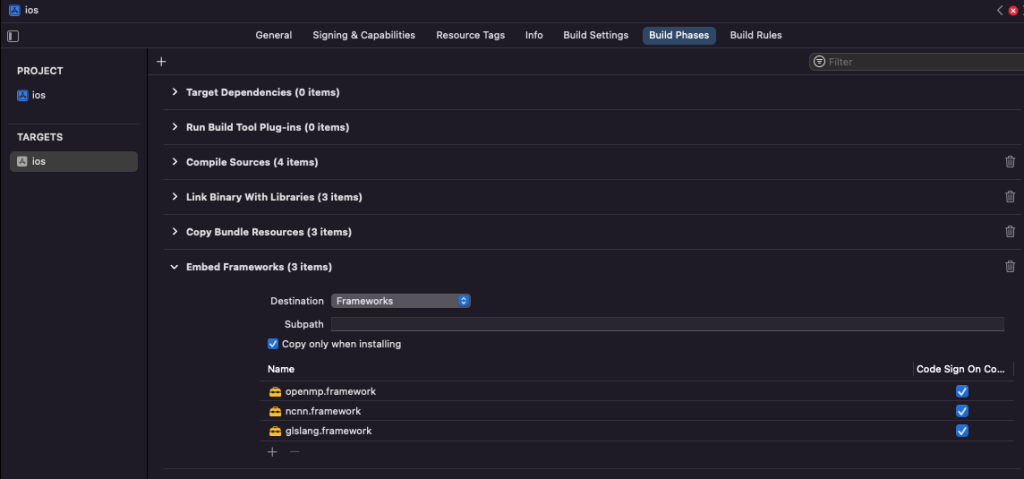Add a framework with the plus below list
Screen dimensions: 1024x479
point(272,452)
